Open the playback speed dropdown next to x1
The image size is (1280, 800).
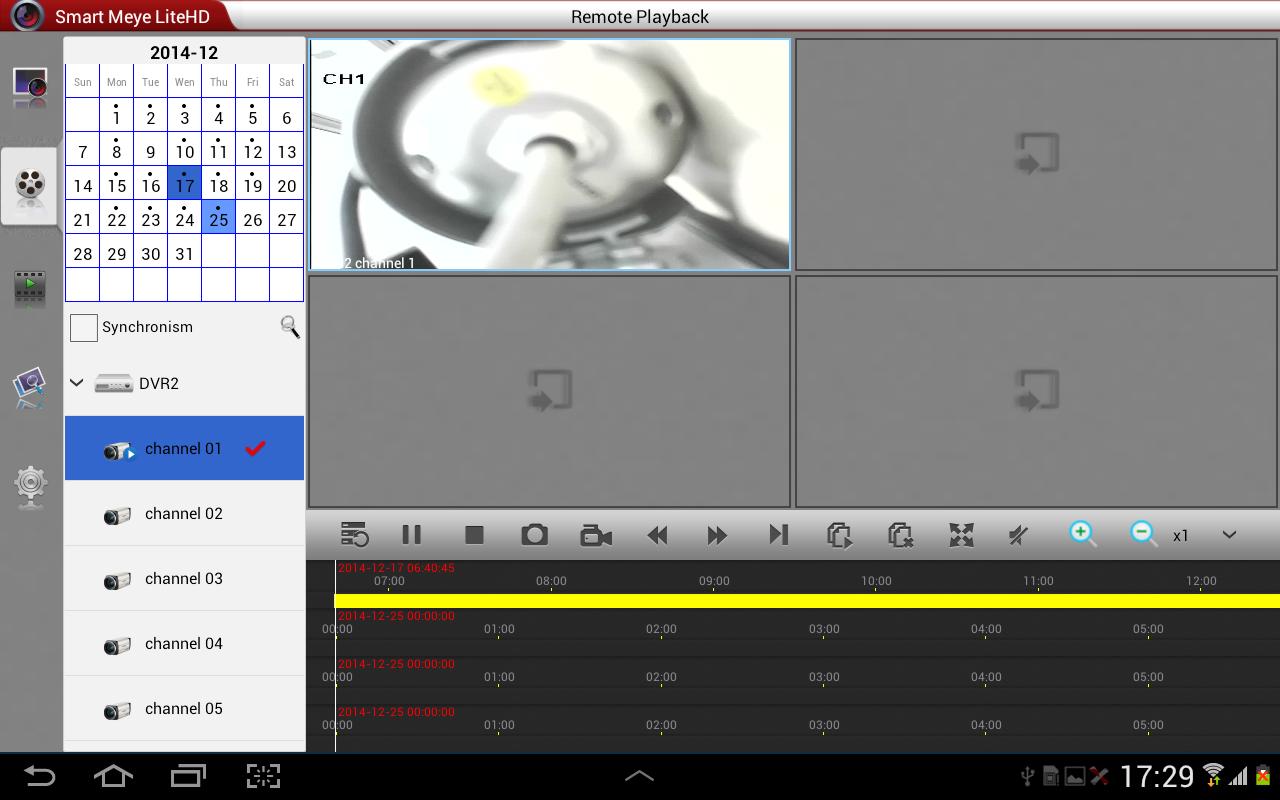tap(1229, 535)
